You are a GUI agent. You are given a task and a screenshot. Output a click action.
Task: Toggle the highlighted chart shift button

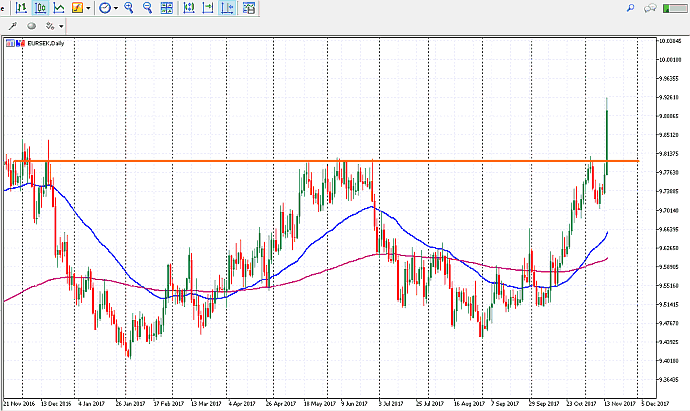click(227, 8)
